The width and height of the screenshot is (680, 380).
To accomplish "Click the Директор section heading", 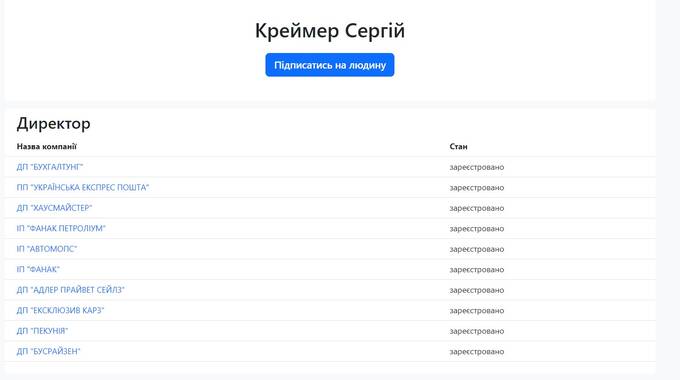I will [x=54, y=124].
